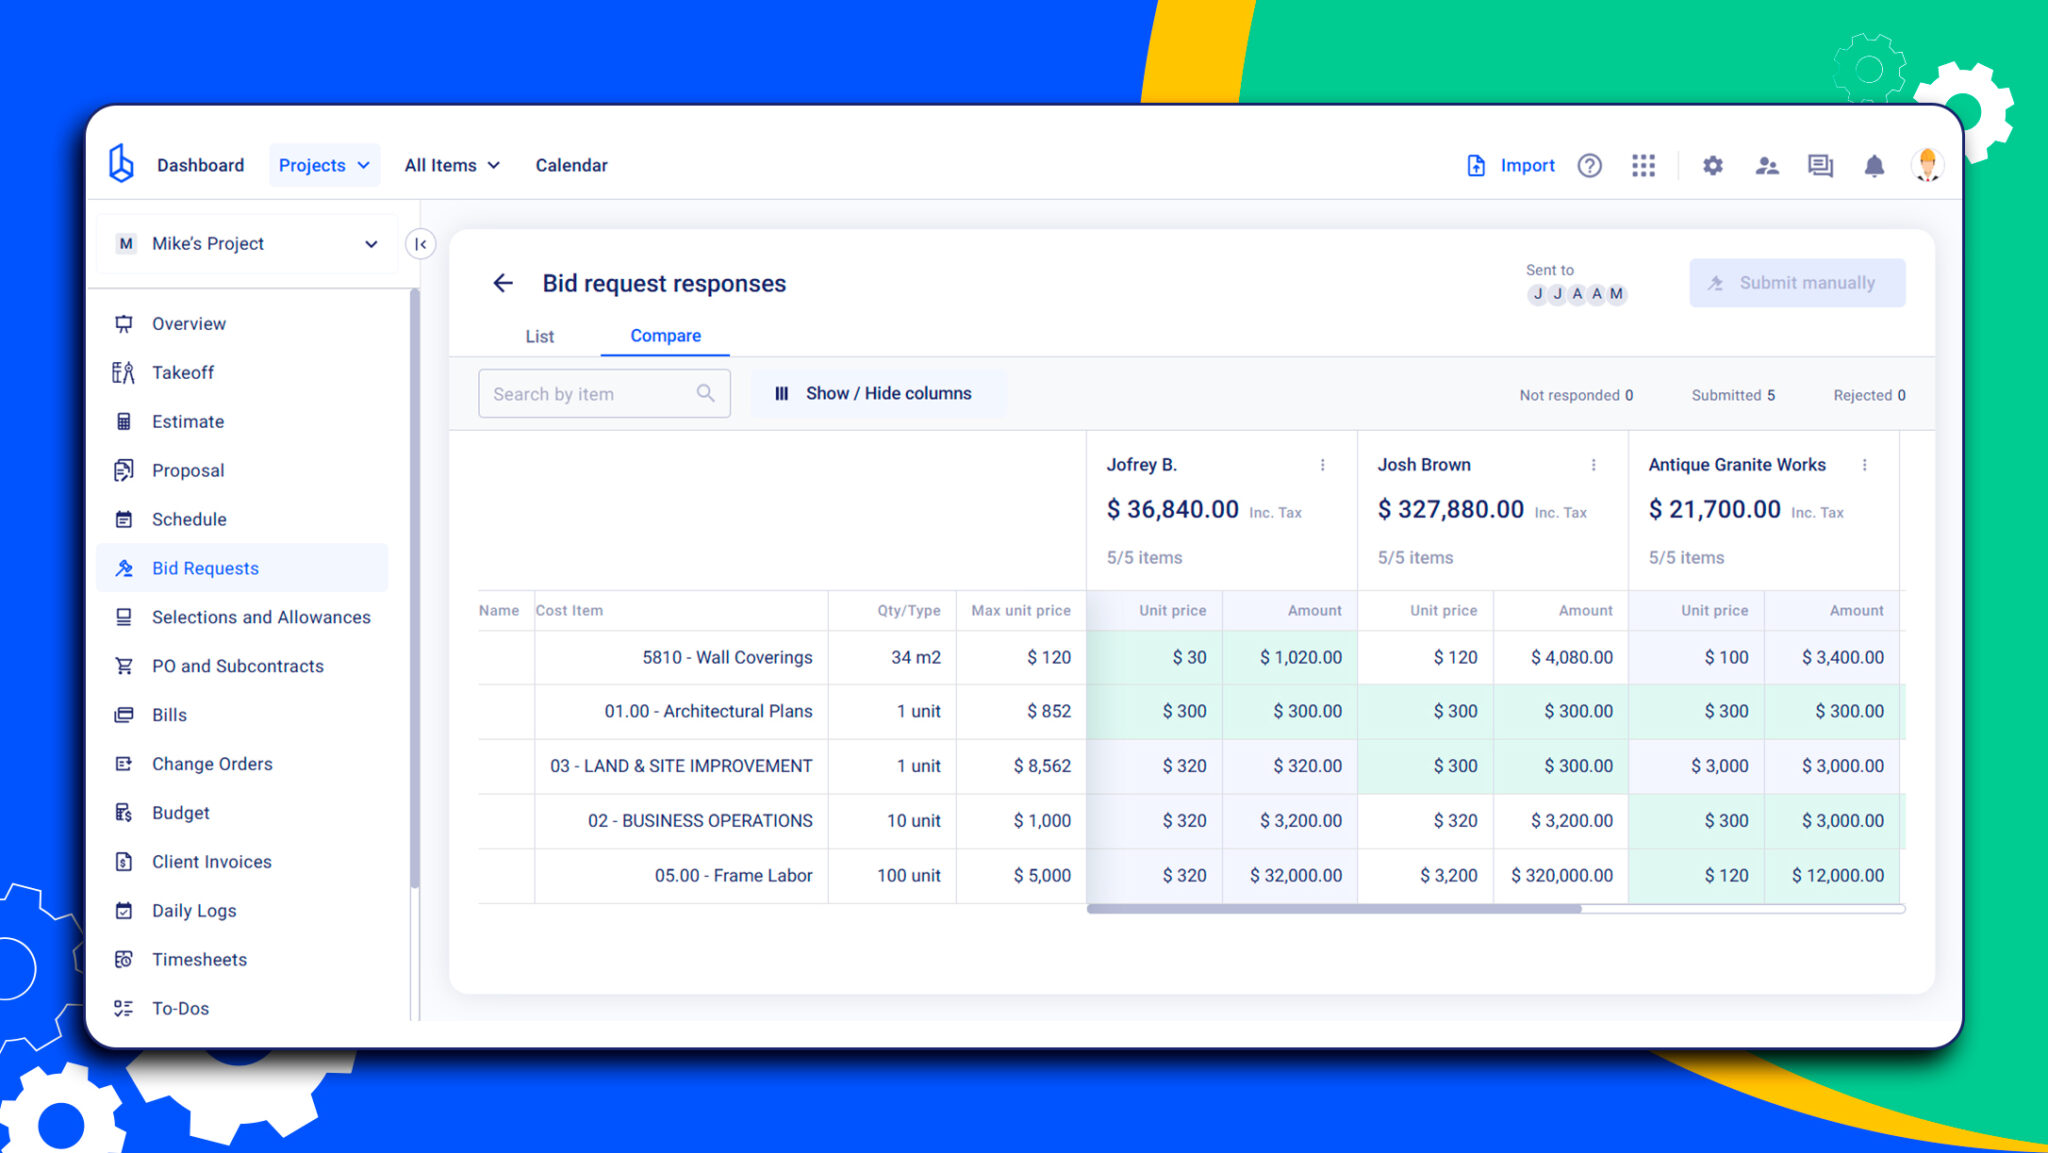Open Jofrey B. column options menu

1322,465
